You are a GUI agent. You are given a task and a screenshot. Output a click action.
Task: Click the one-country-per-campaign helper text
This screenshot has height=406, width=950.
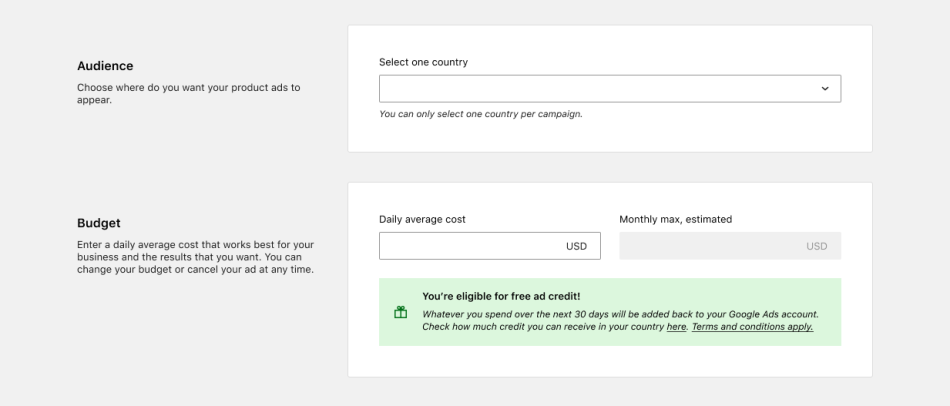click(480, 114)
